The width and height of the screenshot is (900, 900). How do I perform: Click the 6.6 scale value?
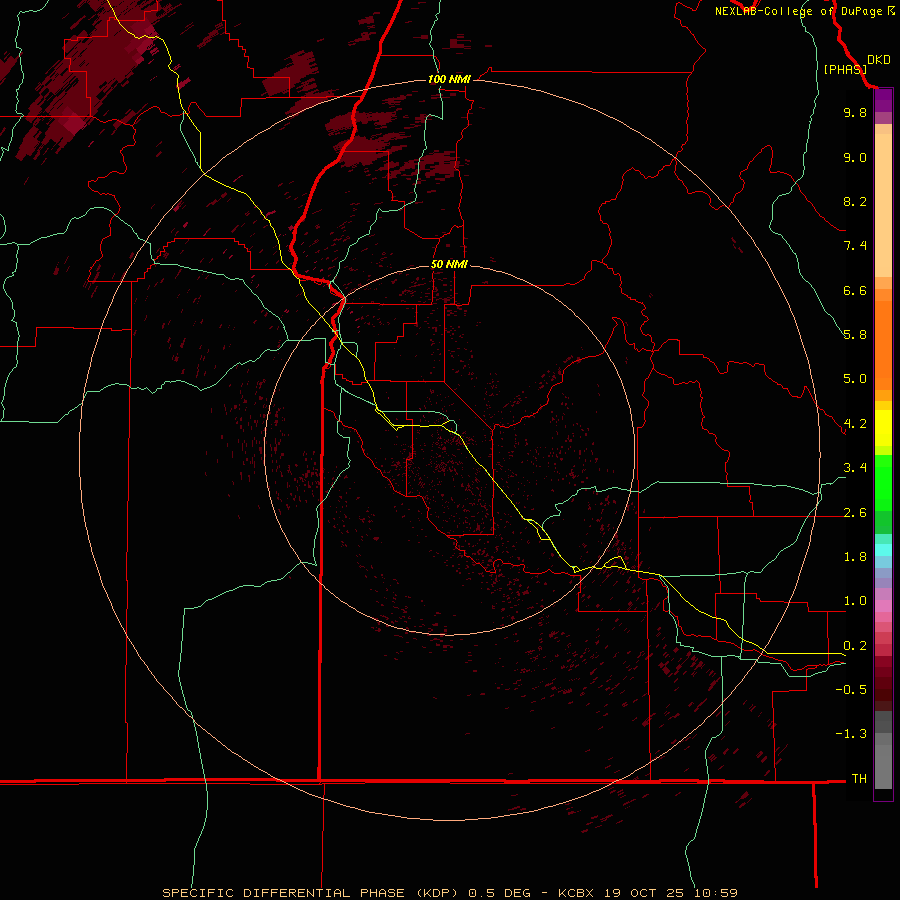855,290
